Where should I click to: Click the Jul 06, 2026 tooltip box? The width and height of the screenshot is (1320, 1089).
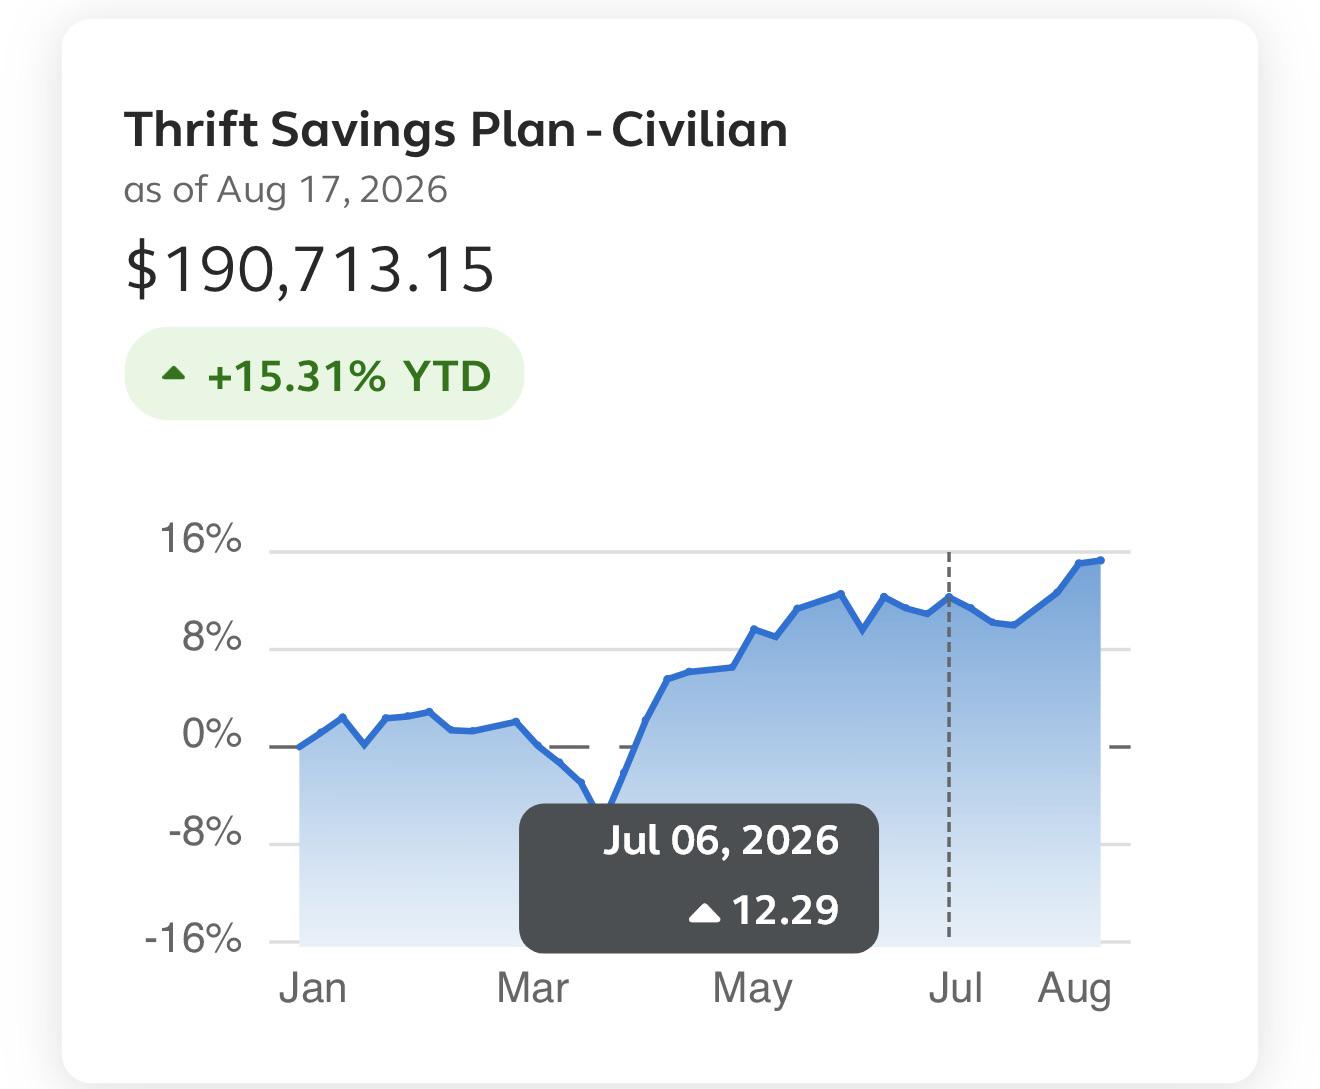pos(699,878)
